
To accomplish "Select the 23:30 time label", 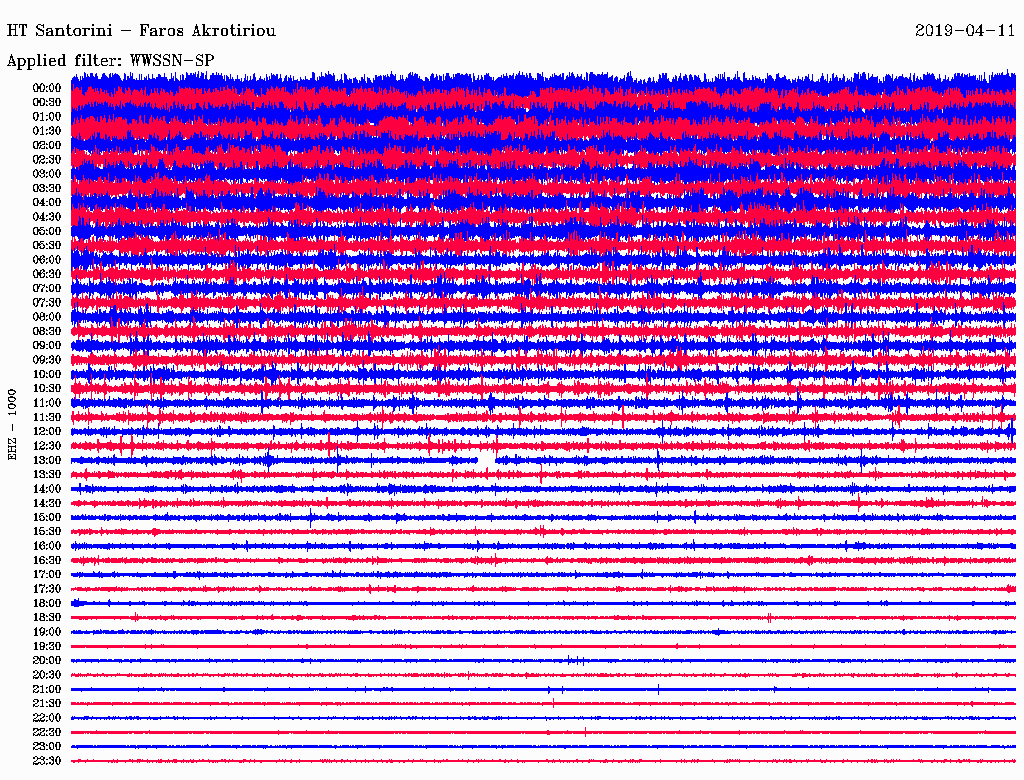I will tap(47, 762).
